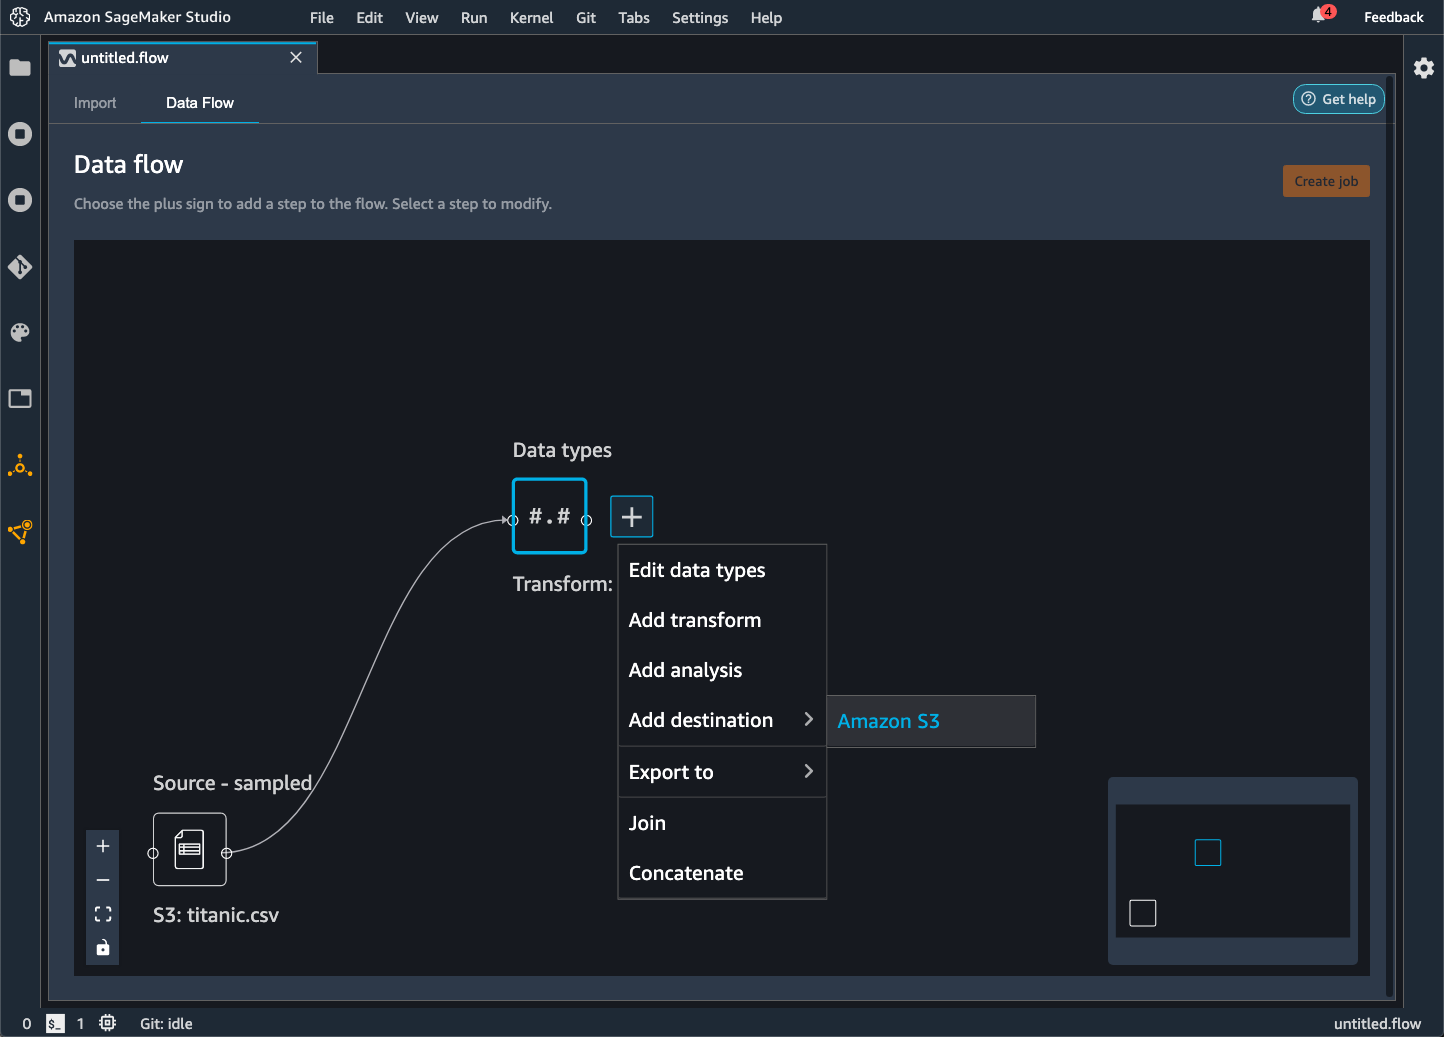This screenshot has height=1037, width=1444.
Task: Click the Get help button
Action: click(x=1338, y=99)
